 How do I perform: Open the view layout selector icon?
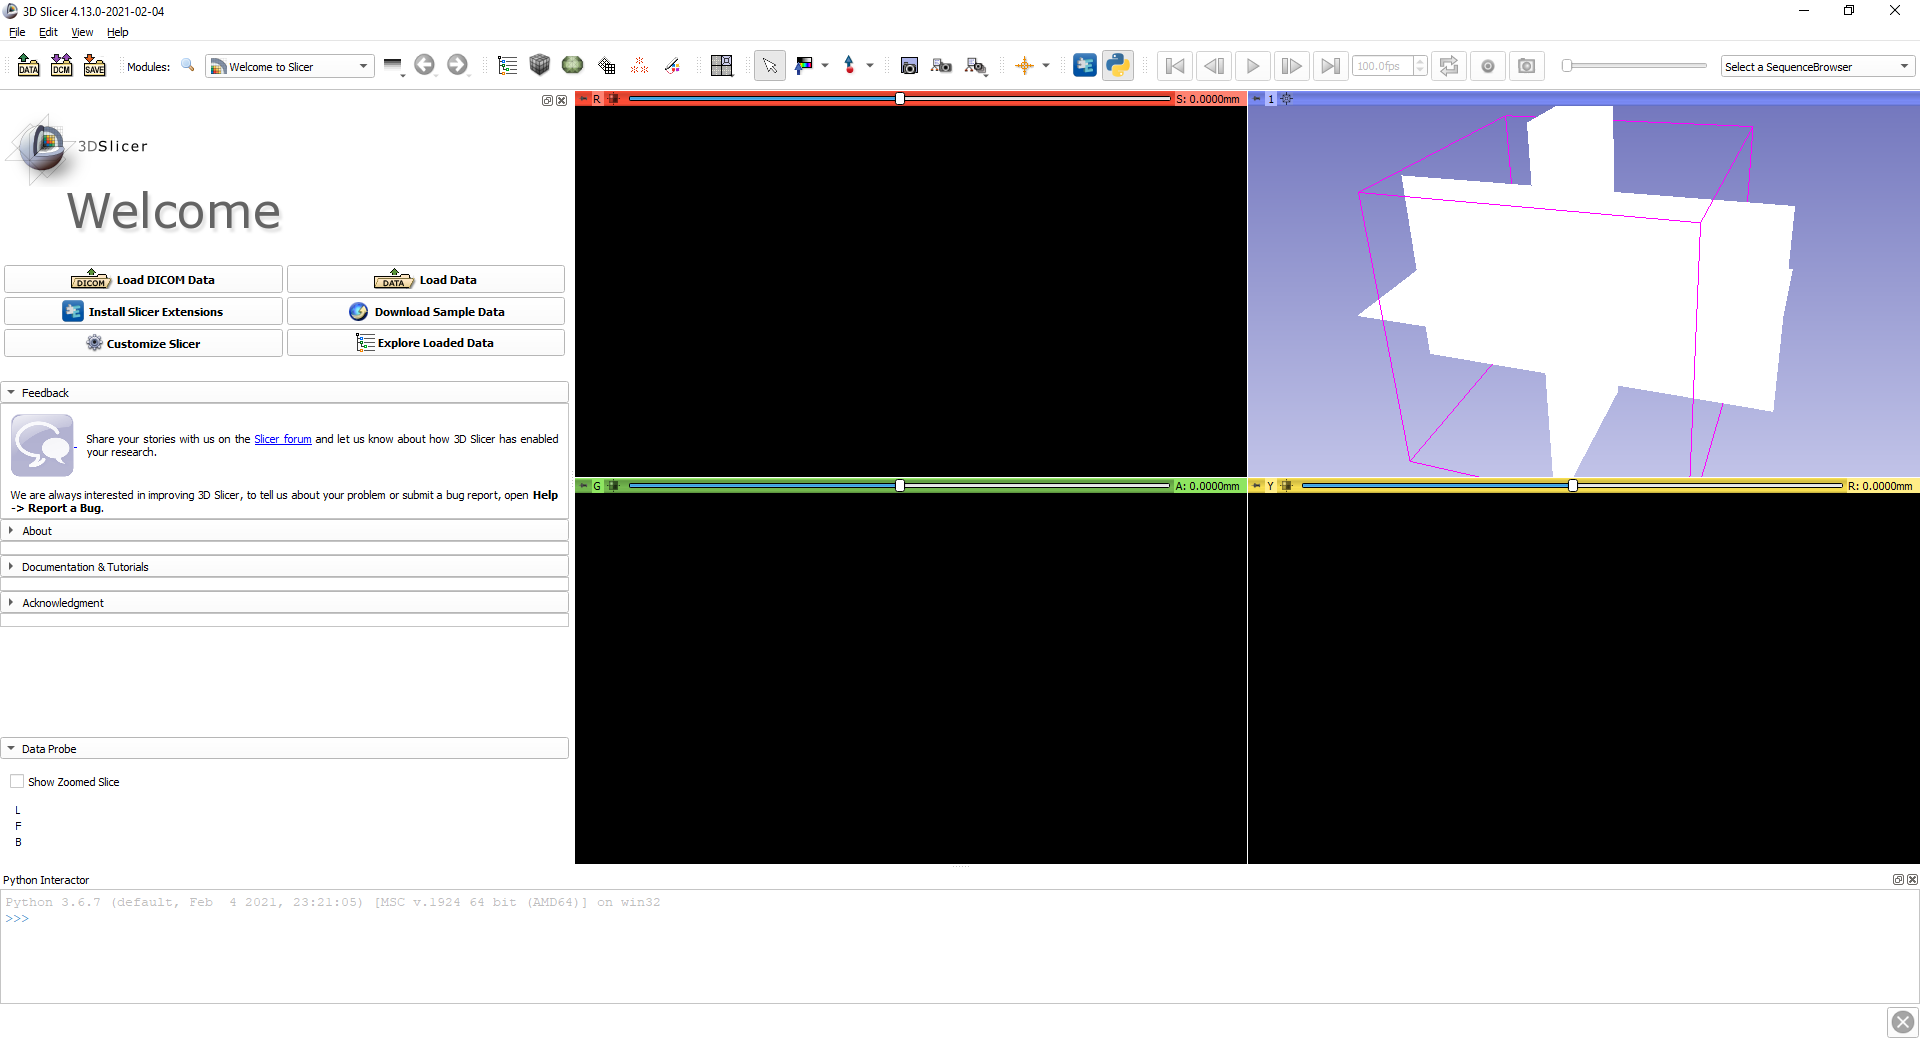pos(721,66)
